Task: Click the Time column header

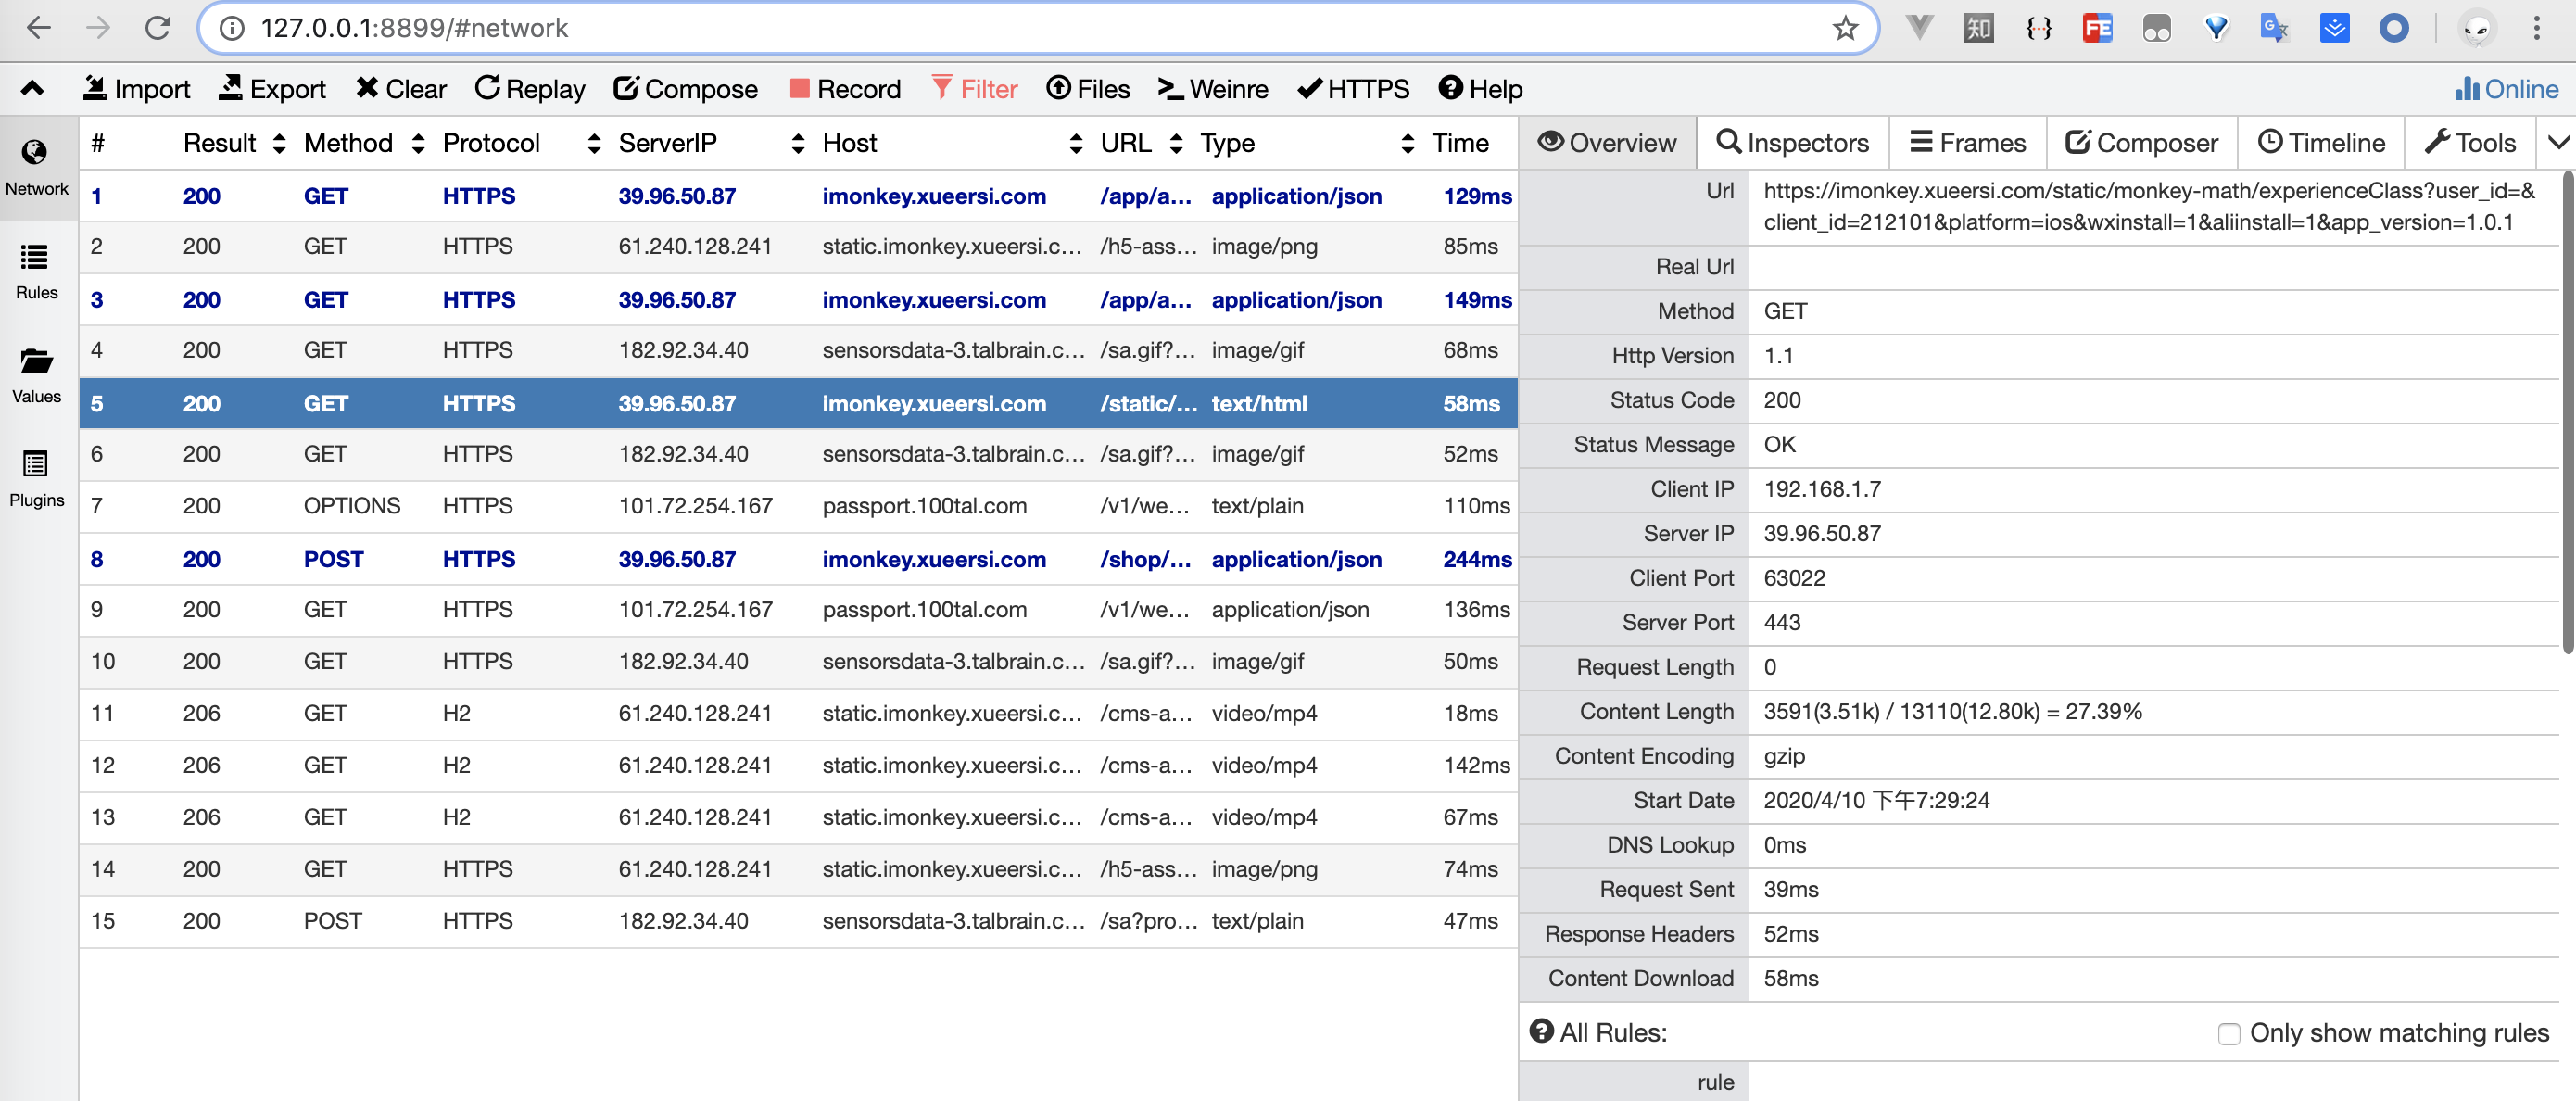Action: point(1460,143)
